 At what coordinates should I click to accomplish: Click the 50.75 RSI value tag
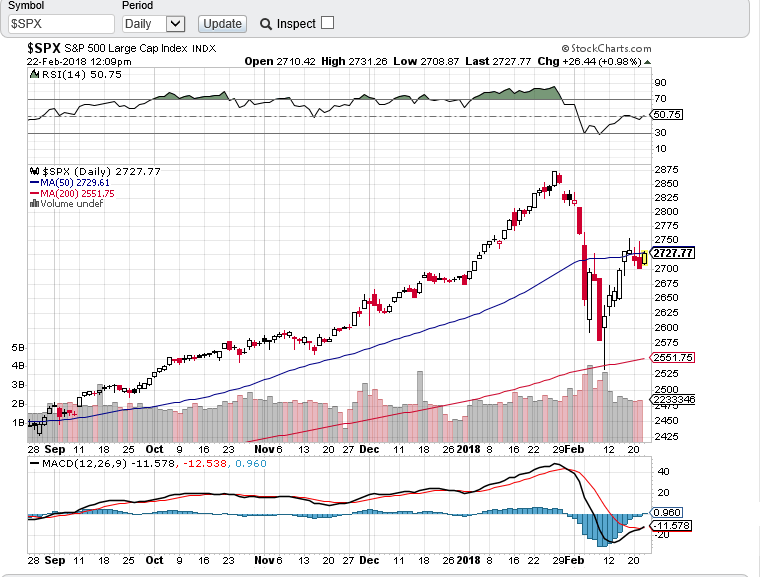pos(666,114)
